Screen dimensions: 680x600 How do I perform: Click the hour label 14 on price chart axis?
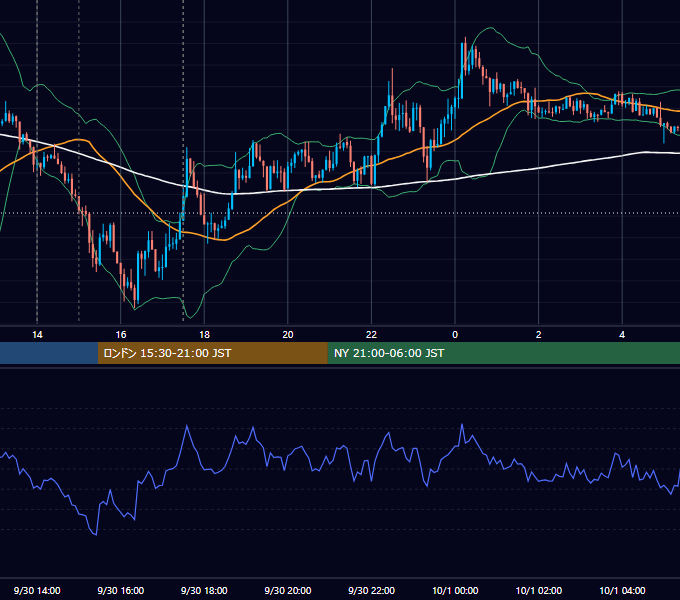tap(37, 335)
